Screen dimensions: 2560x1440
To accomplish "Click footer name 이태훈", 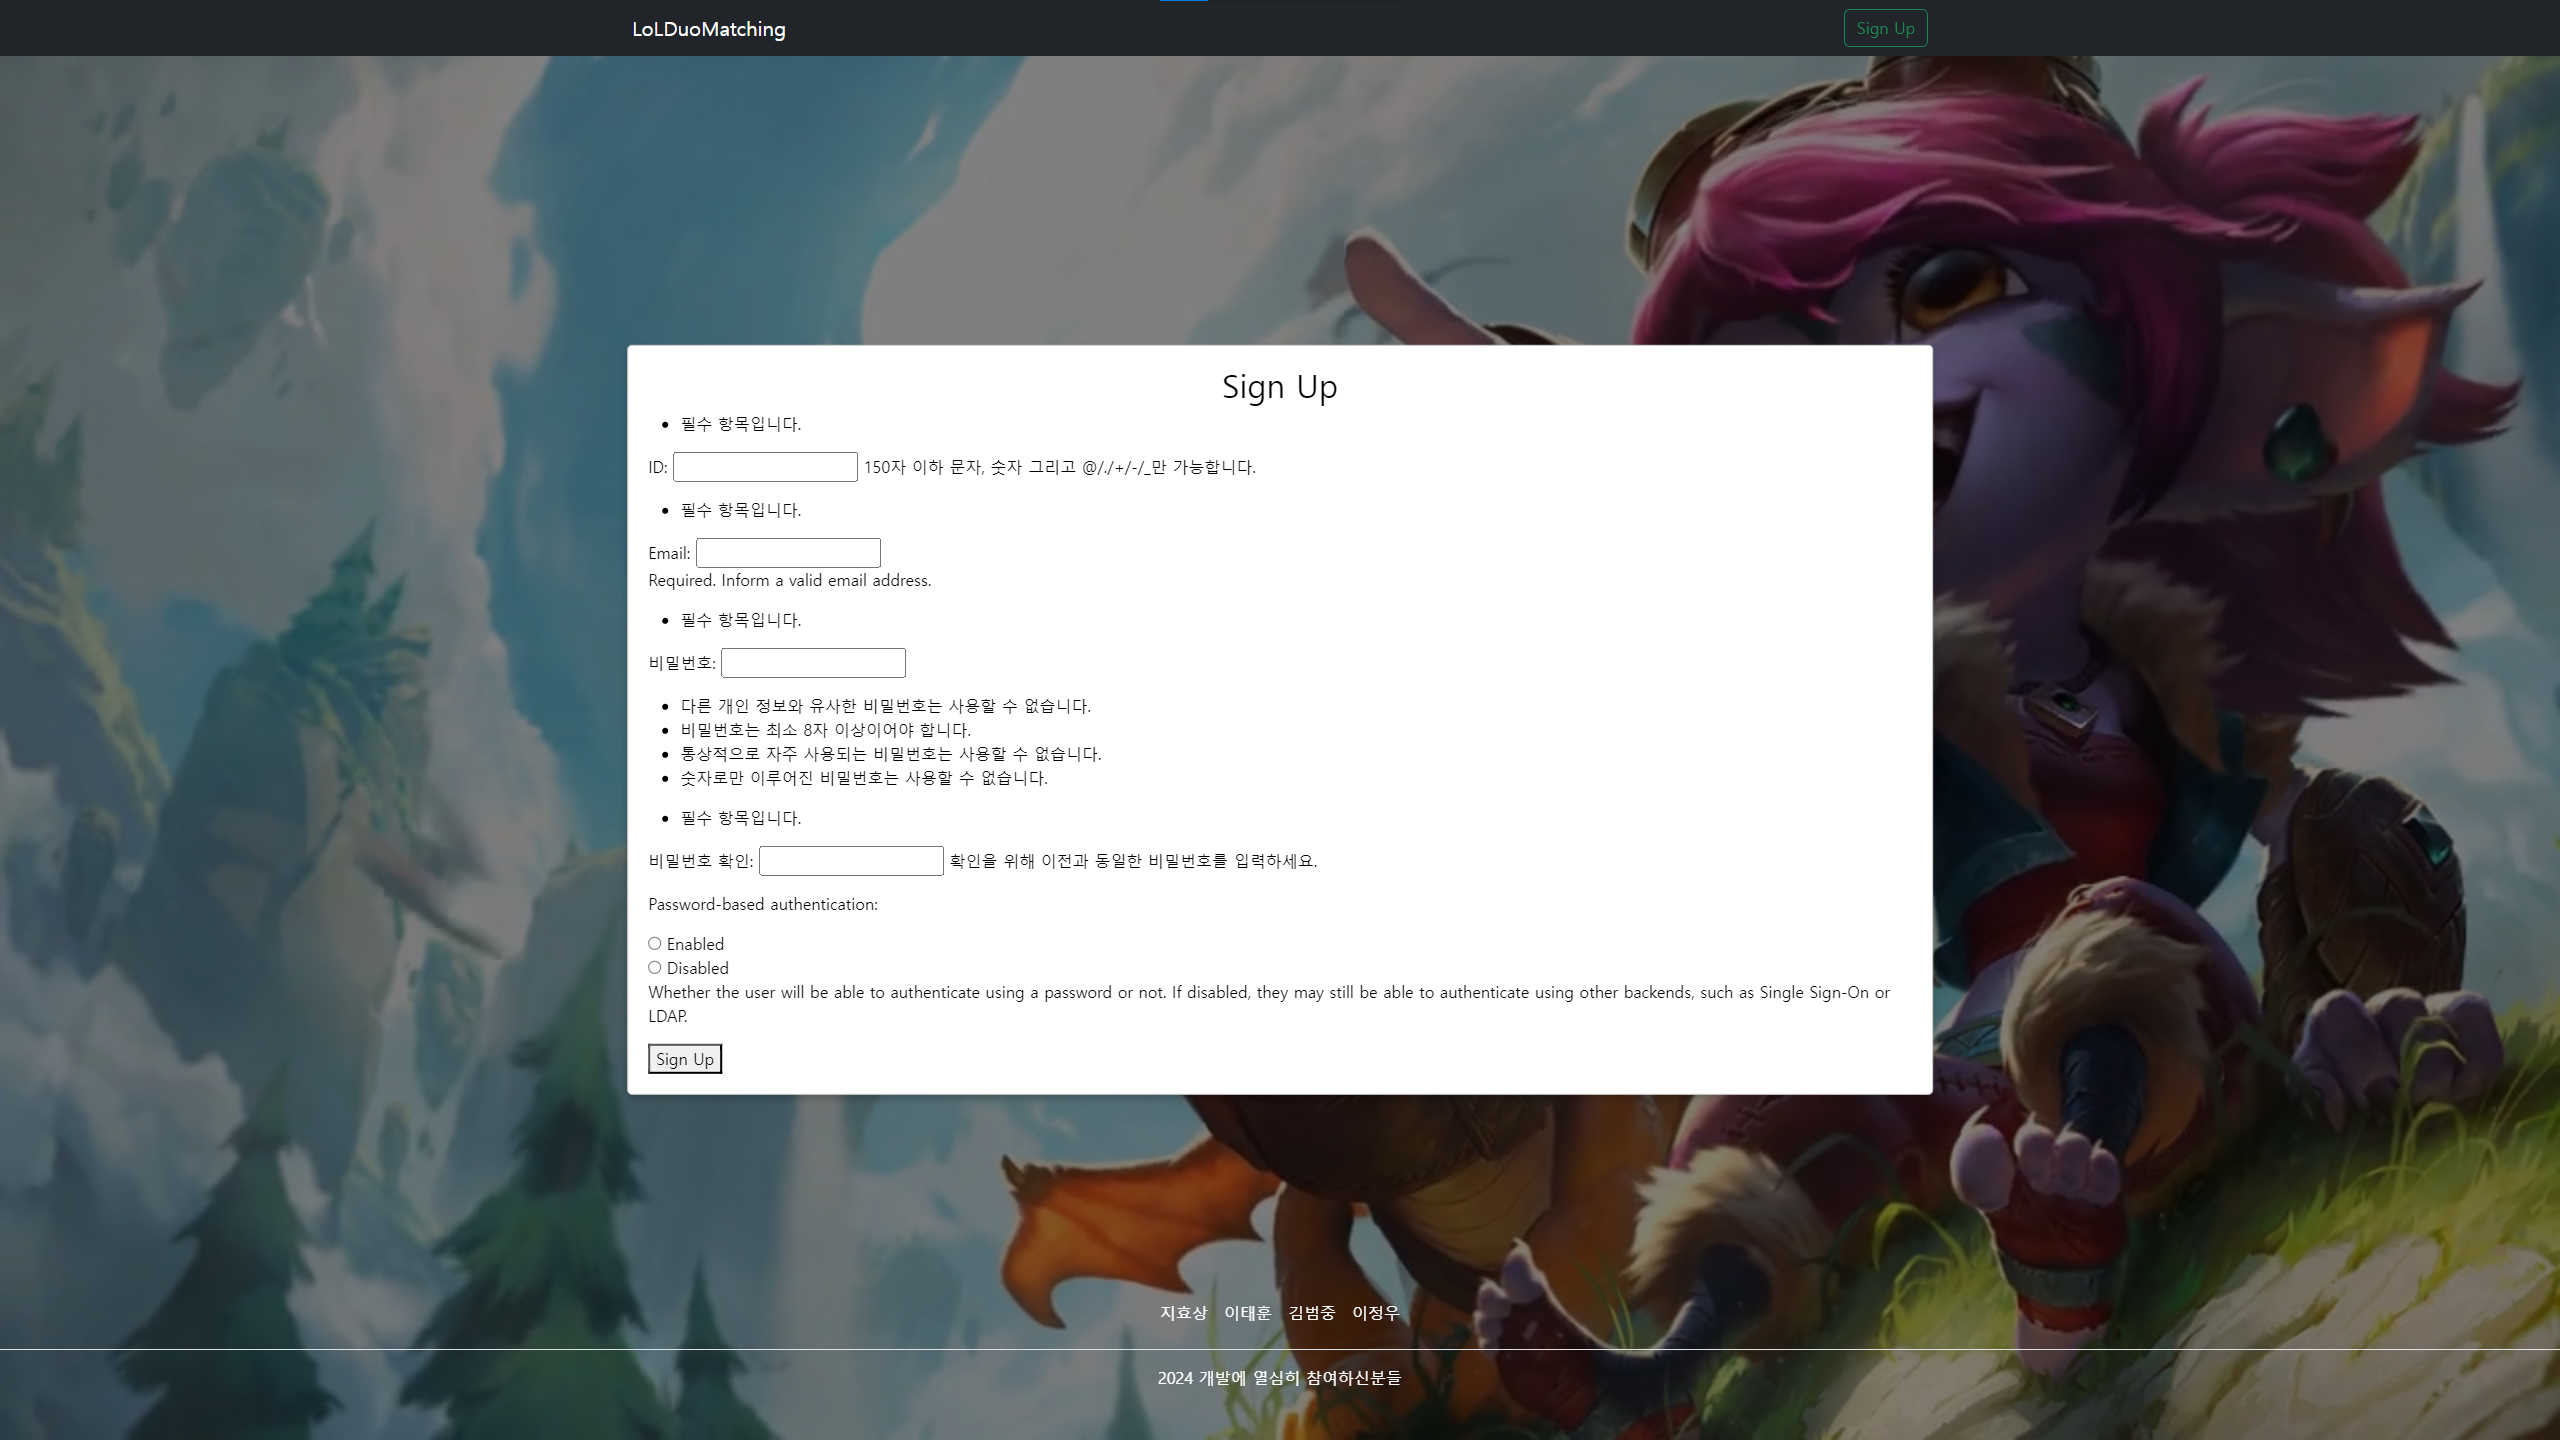I will tap(1248, 1313).
